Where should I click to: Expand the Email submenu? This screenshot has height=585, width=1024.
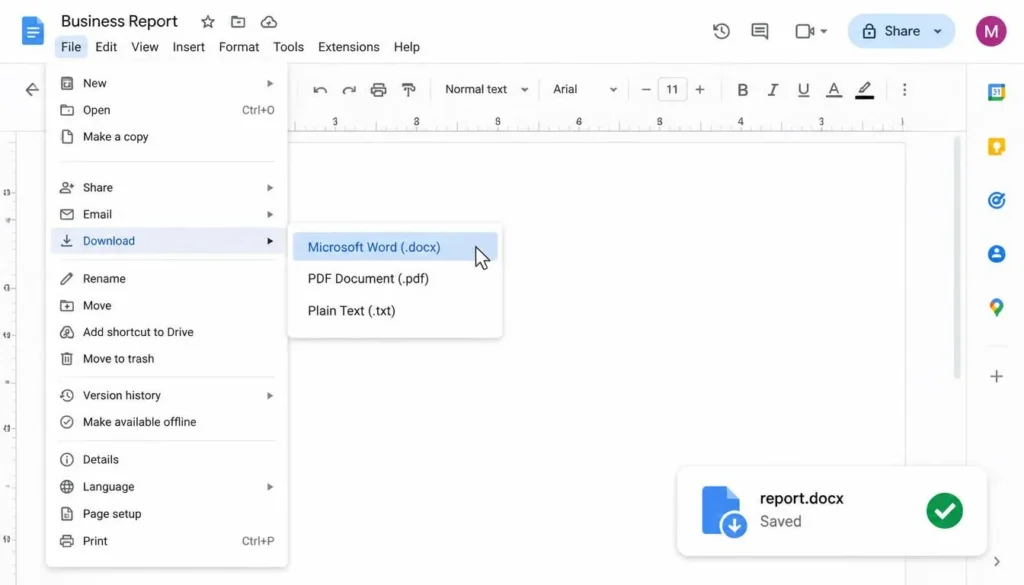[270, 215]
